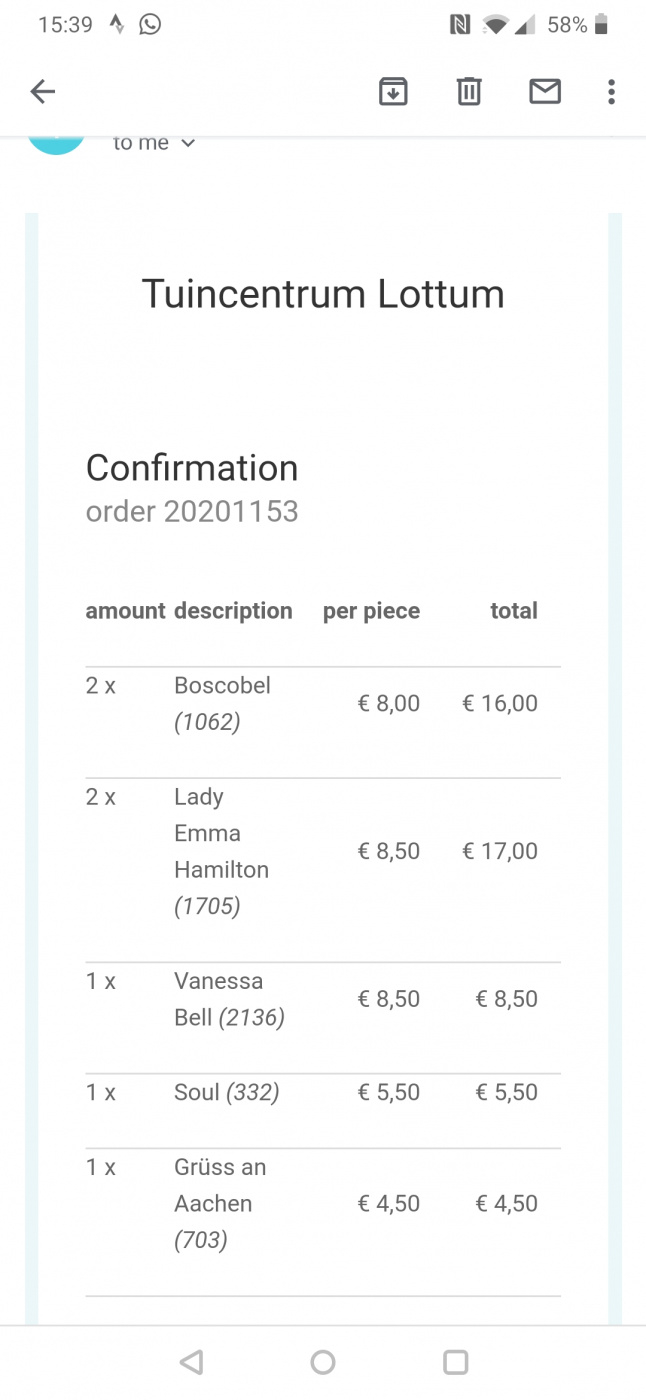This screenshot has height=1400, width=646.
Task: Mark as unread with the envelope icon
Action: (545, 92)
